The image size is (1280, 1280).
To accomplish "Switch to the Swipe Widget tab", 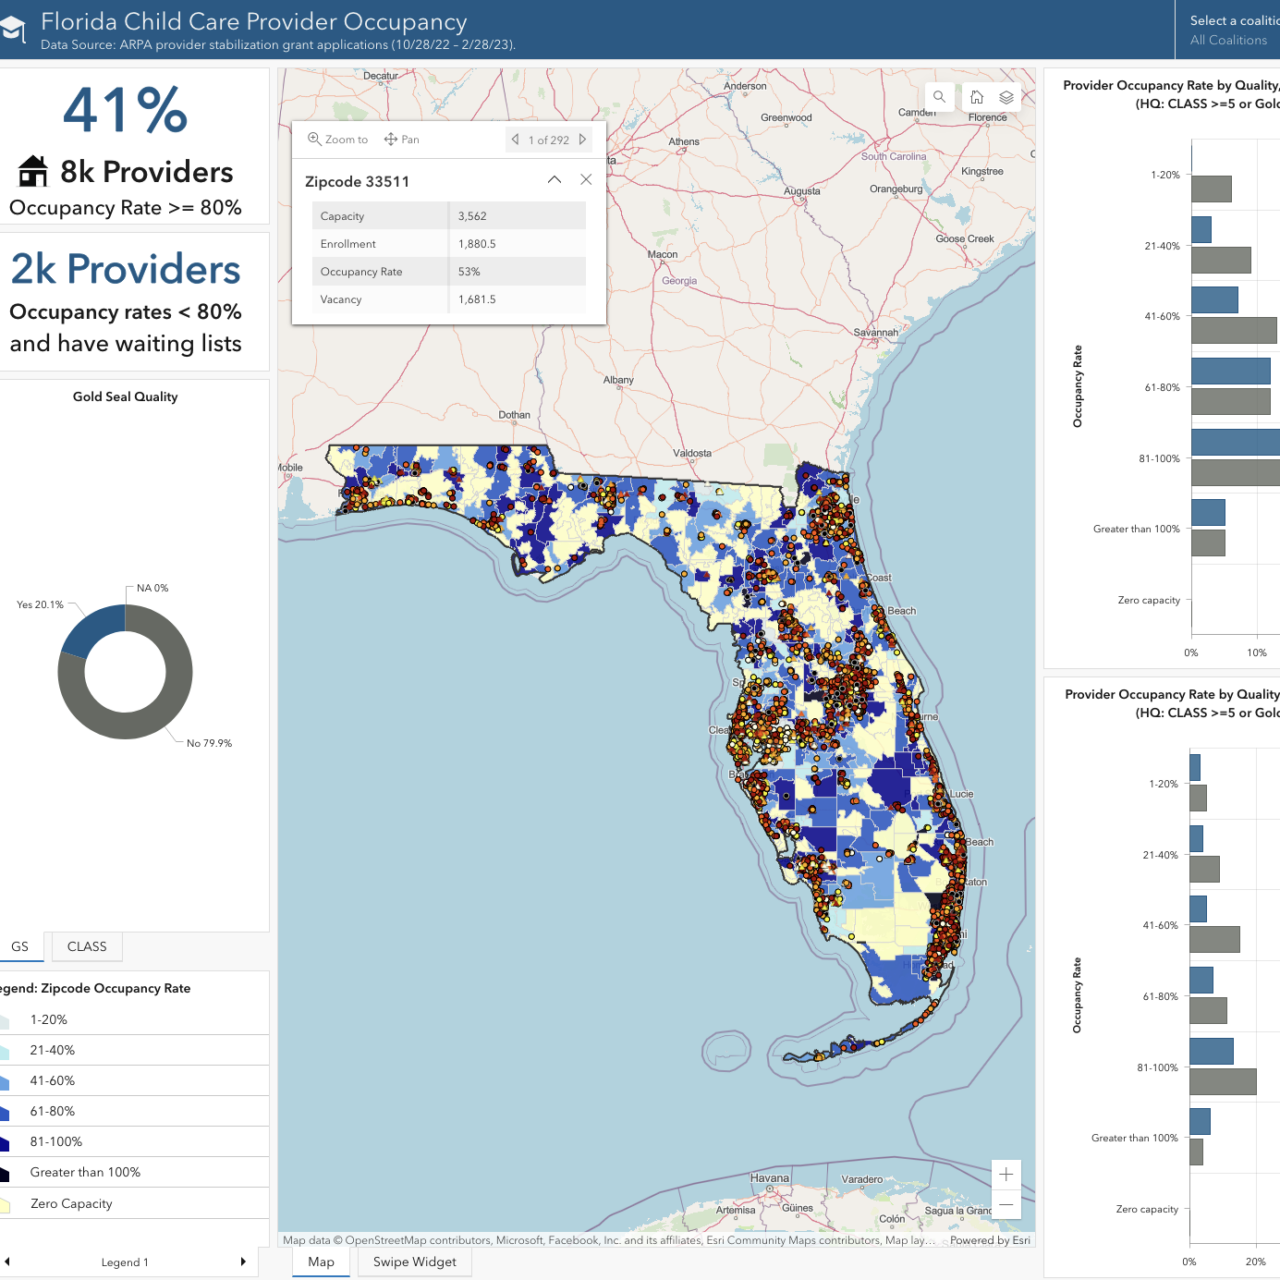I will (414, 1262).
